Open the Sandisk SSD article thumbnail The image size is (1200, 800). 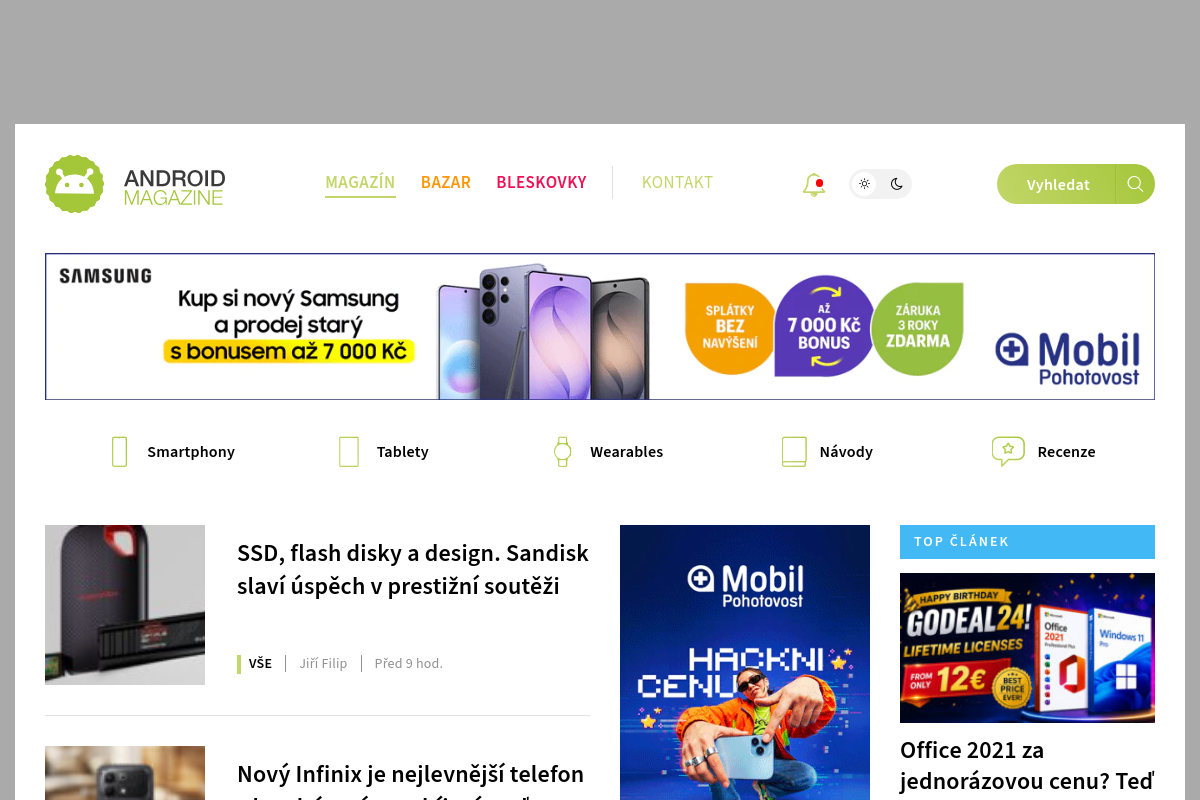pyautogui.click(x=125, y=605)
